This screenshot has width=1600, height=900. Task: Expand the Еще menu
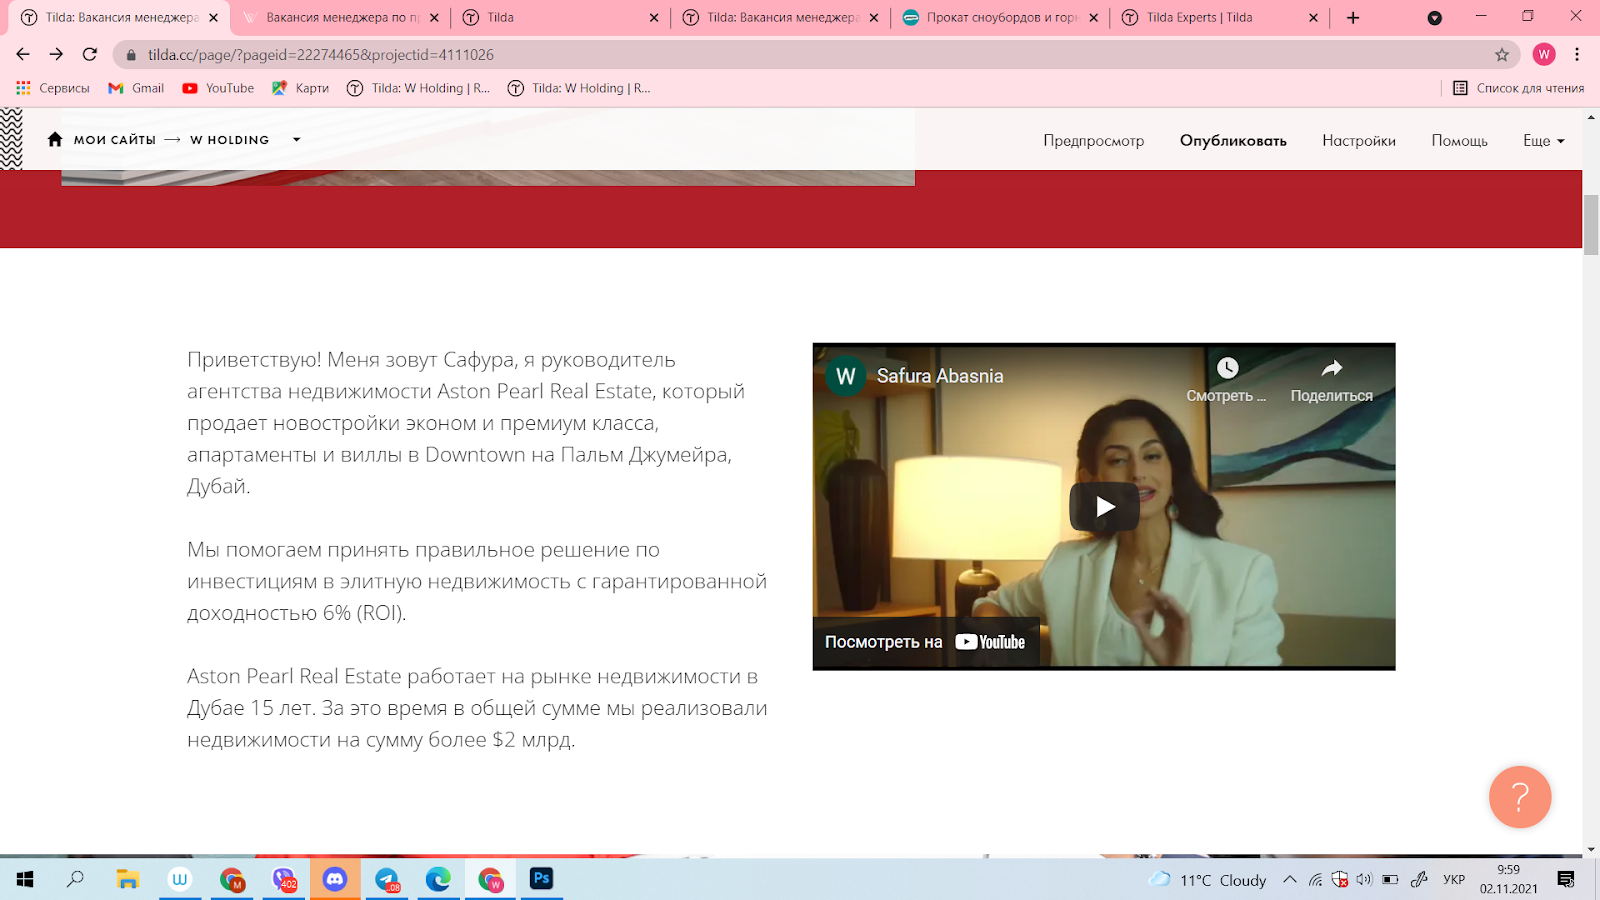click(x=1543, y=141)
